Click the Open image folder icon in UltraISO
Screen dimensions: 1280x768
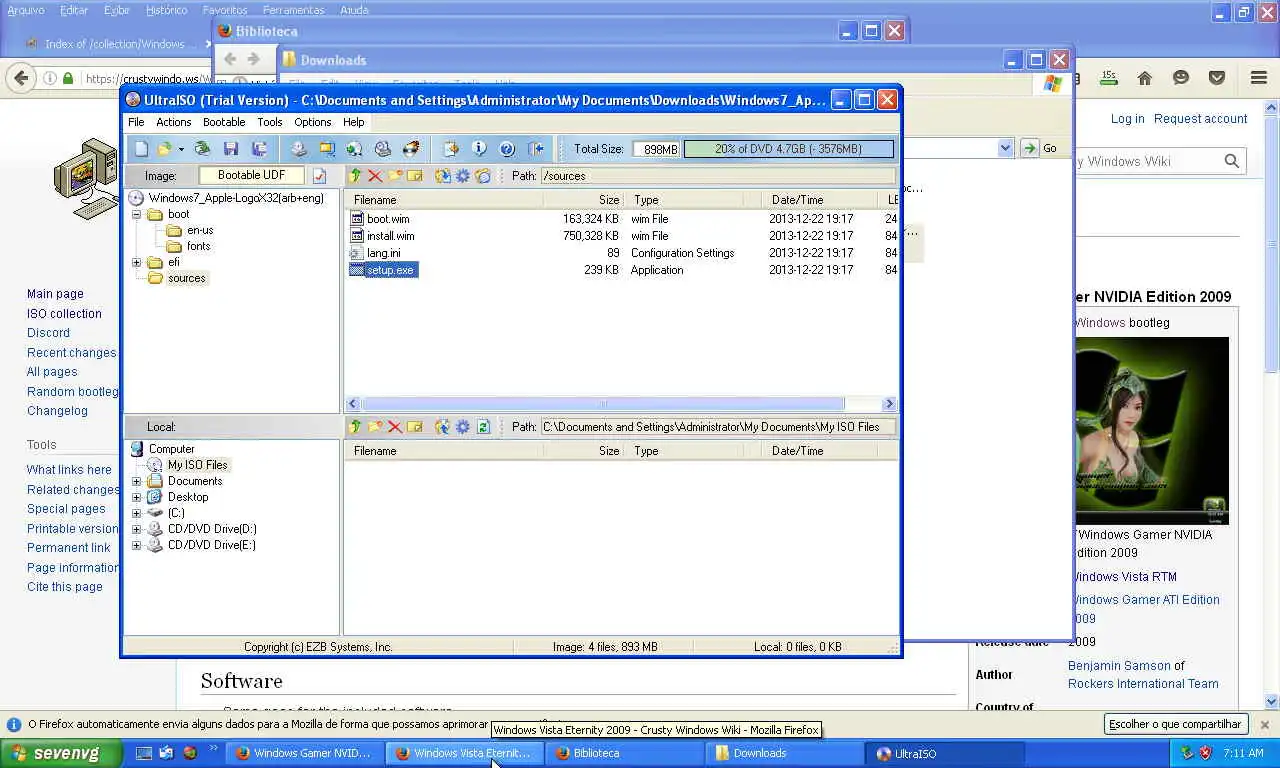(x=164, y=149)
